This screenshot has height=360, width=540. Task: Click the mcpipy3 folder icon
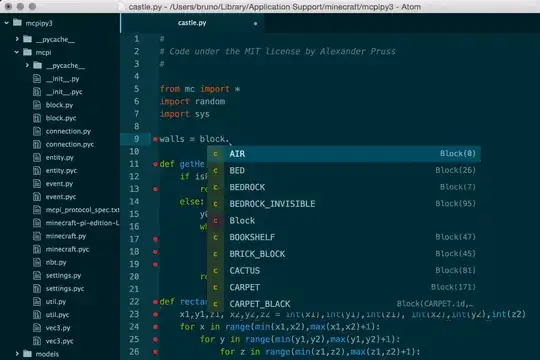(17, 23)
